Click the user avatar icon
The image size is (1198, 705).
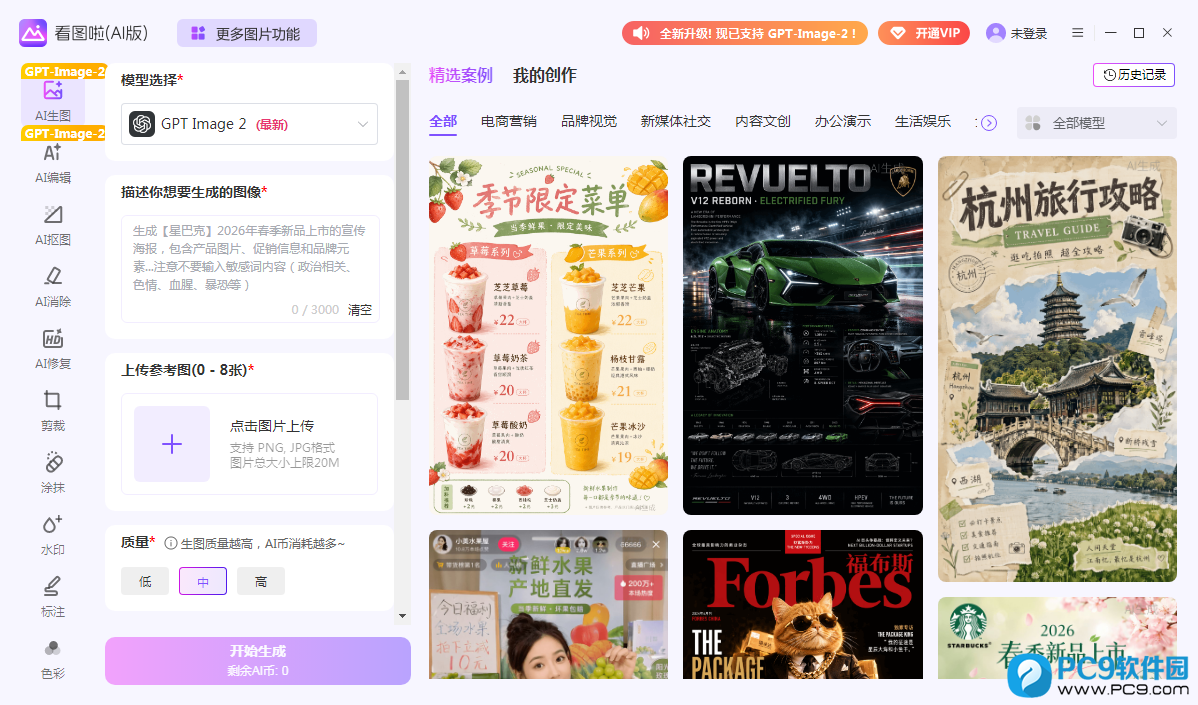996,33
